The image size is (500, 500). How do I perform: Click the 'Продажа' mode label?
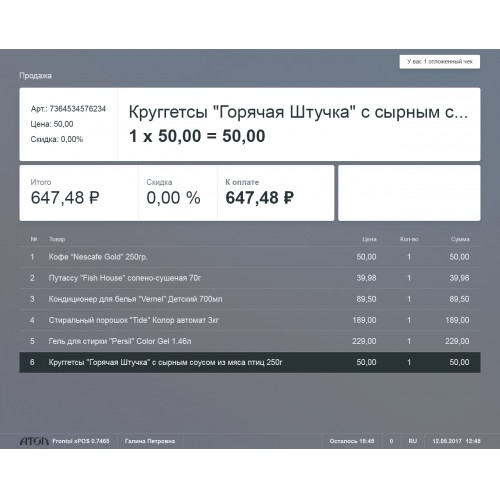point(35,76)
